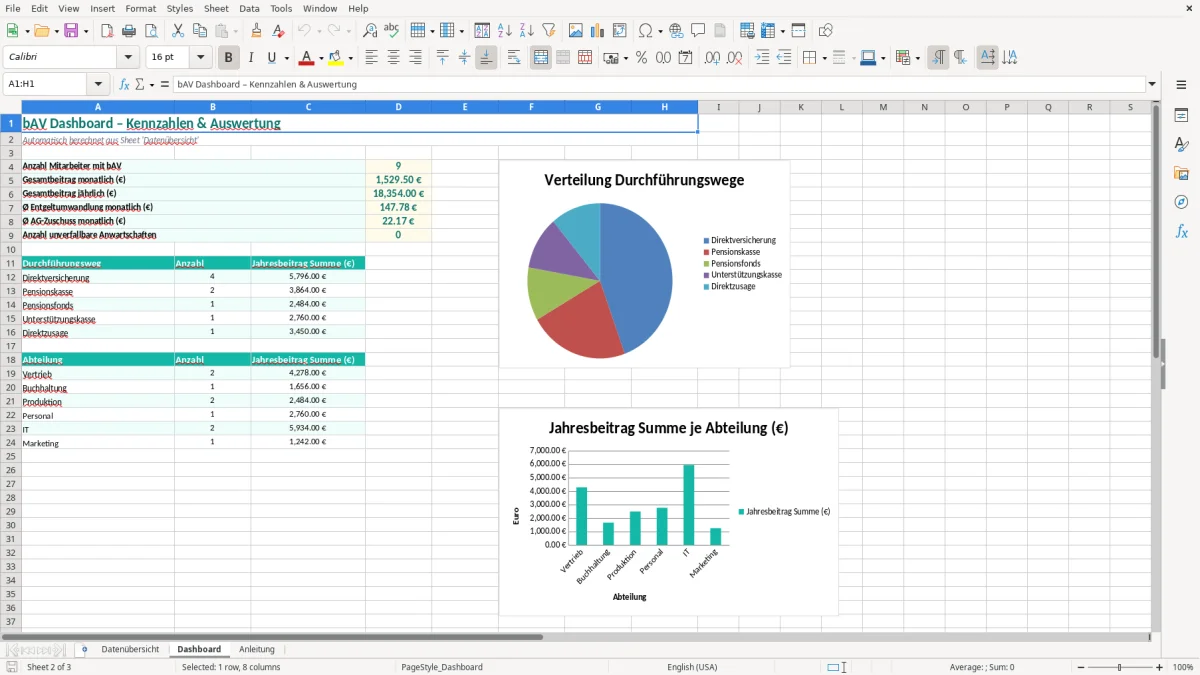Click the Insert Pivot Table icon
The height and width of the screenshot is (675, 1200).
[619, 31]
